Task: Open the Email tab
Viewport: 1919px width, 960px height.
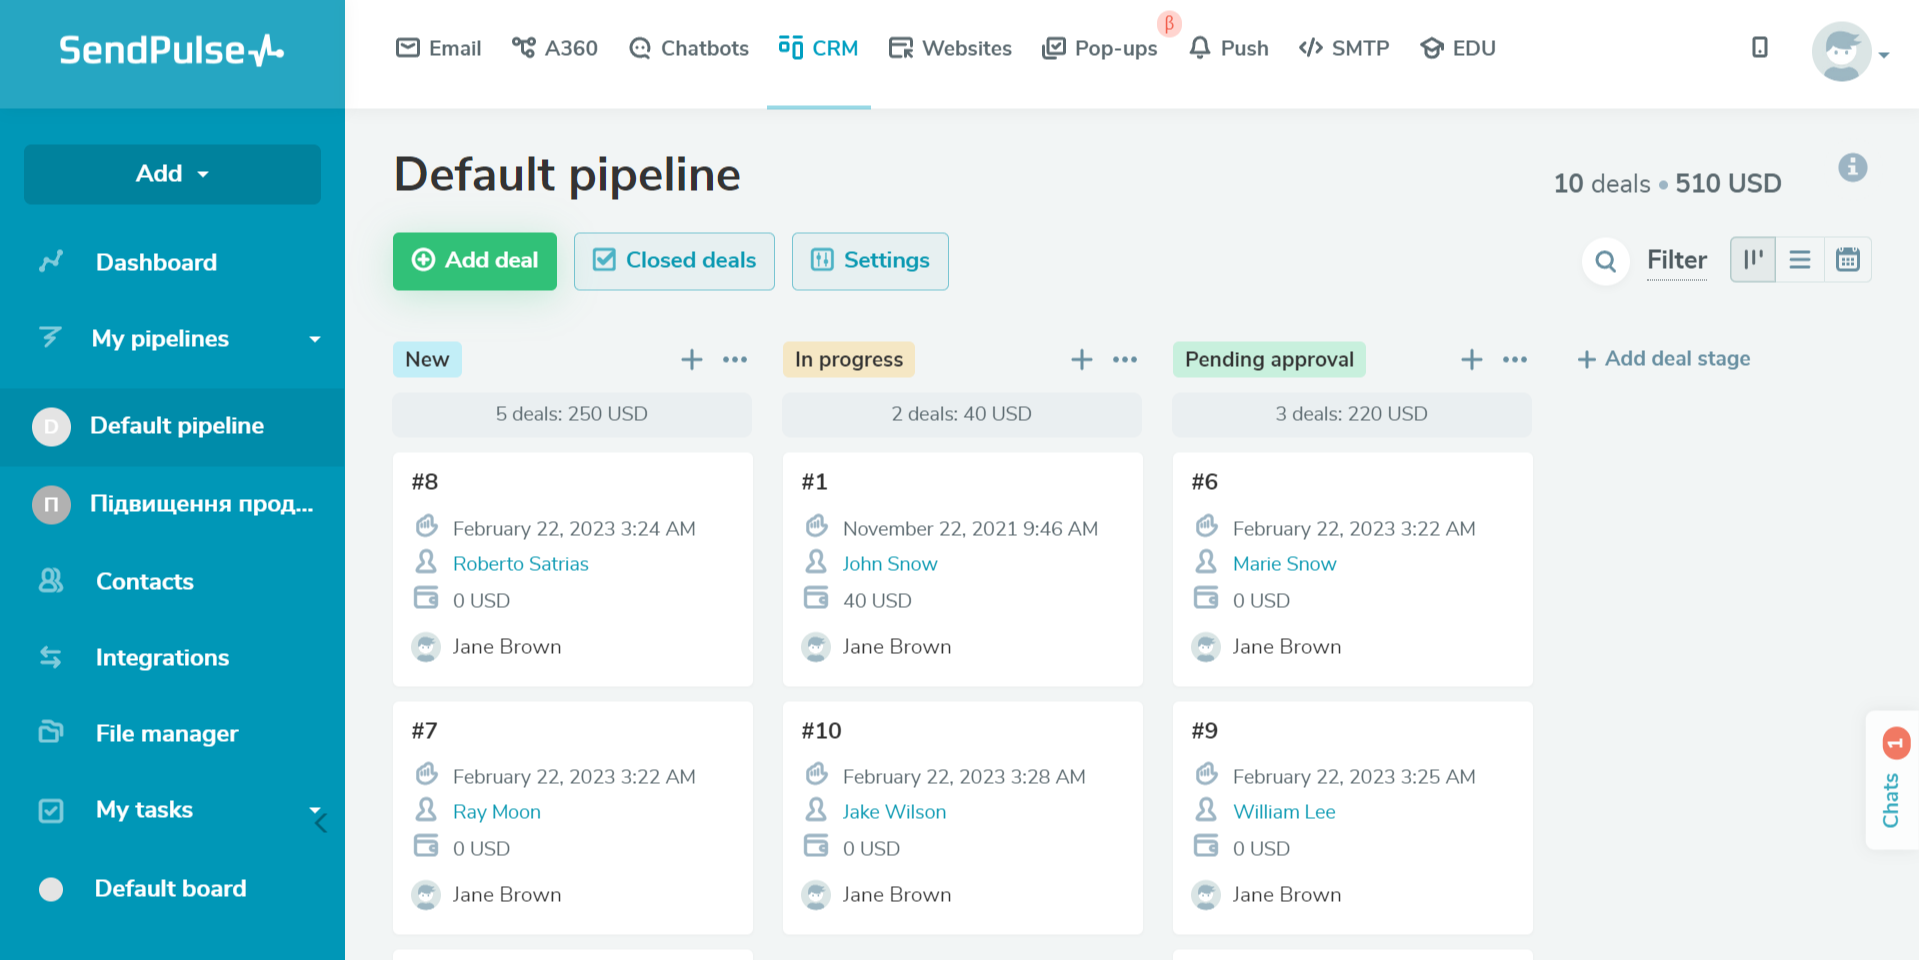Action: 438,48
